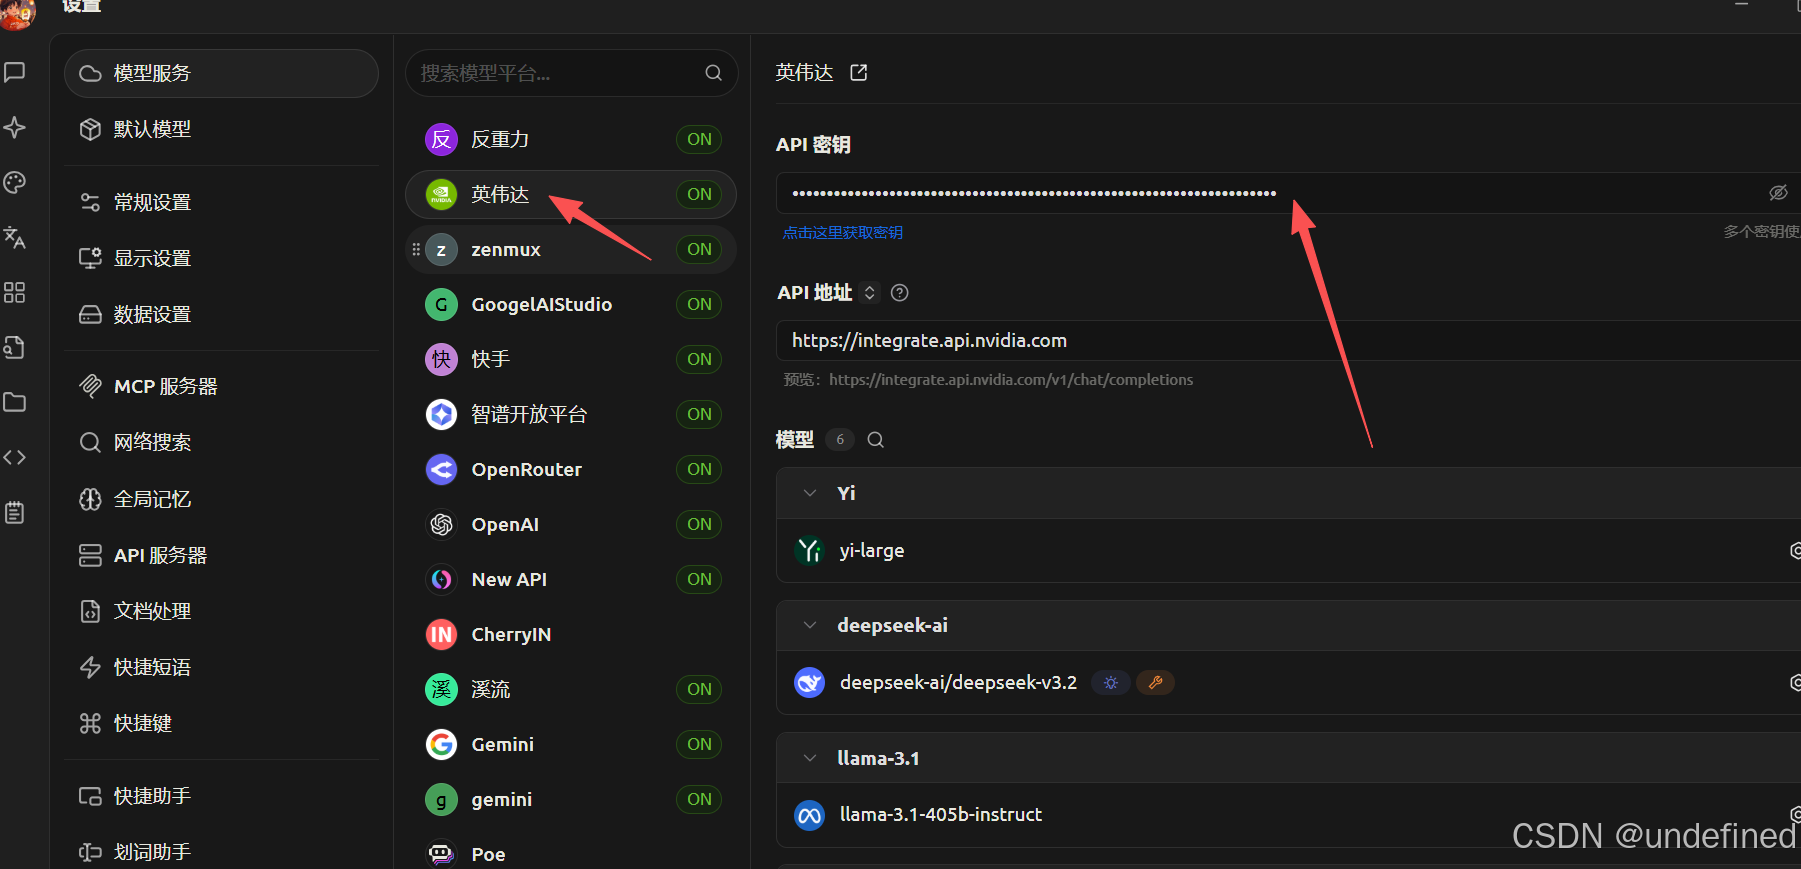Toggle the ON badge for OpenRouter
The height and width of the screenshot is (869, 1801).
click(x=699, y=469)
